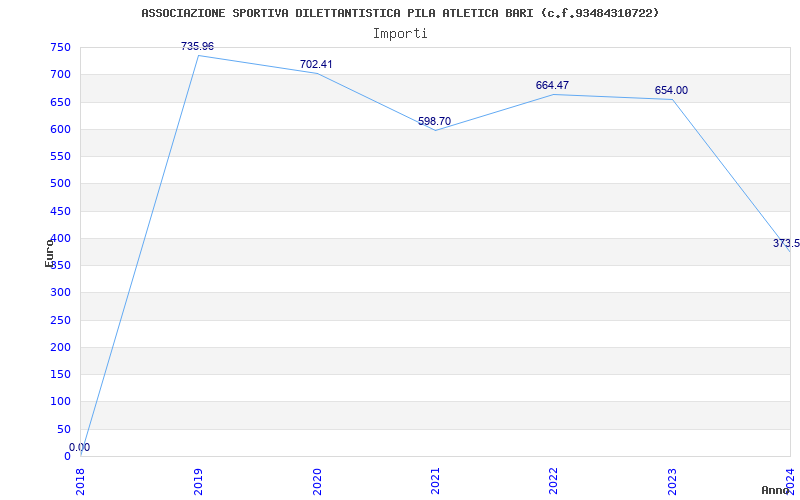The image size is (800, 500).
Task: Click the 600 y-axis tick label
Action: tap(60, 129)
